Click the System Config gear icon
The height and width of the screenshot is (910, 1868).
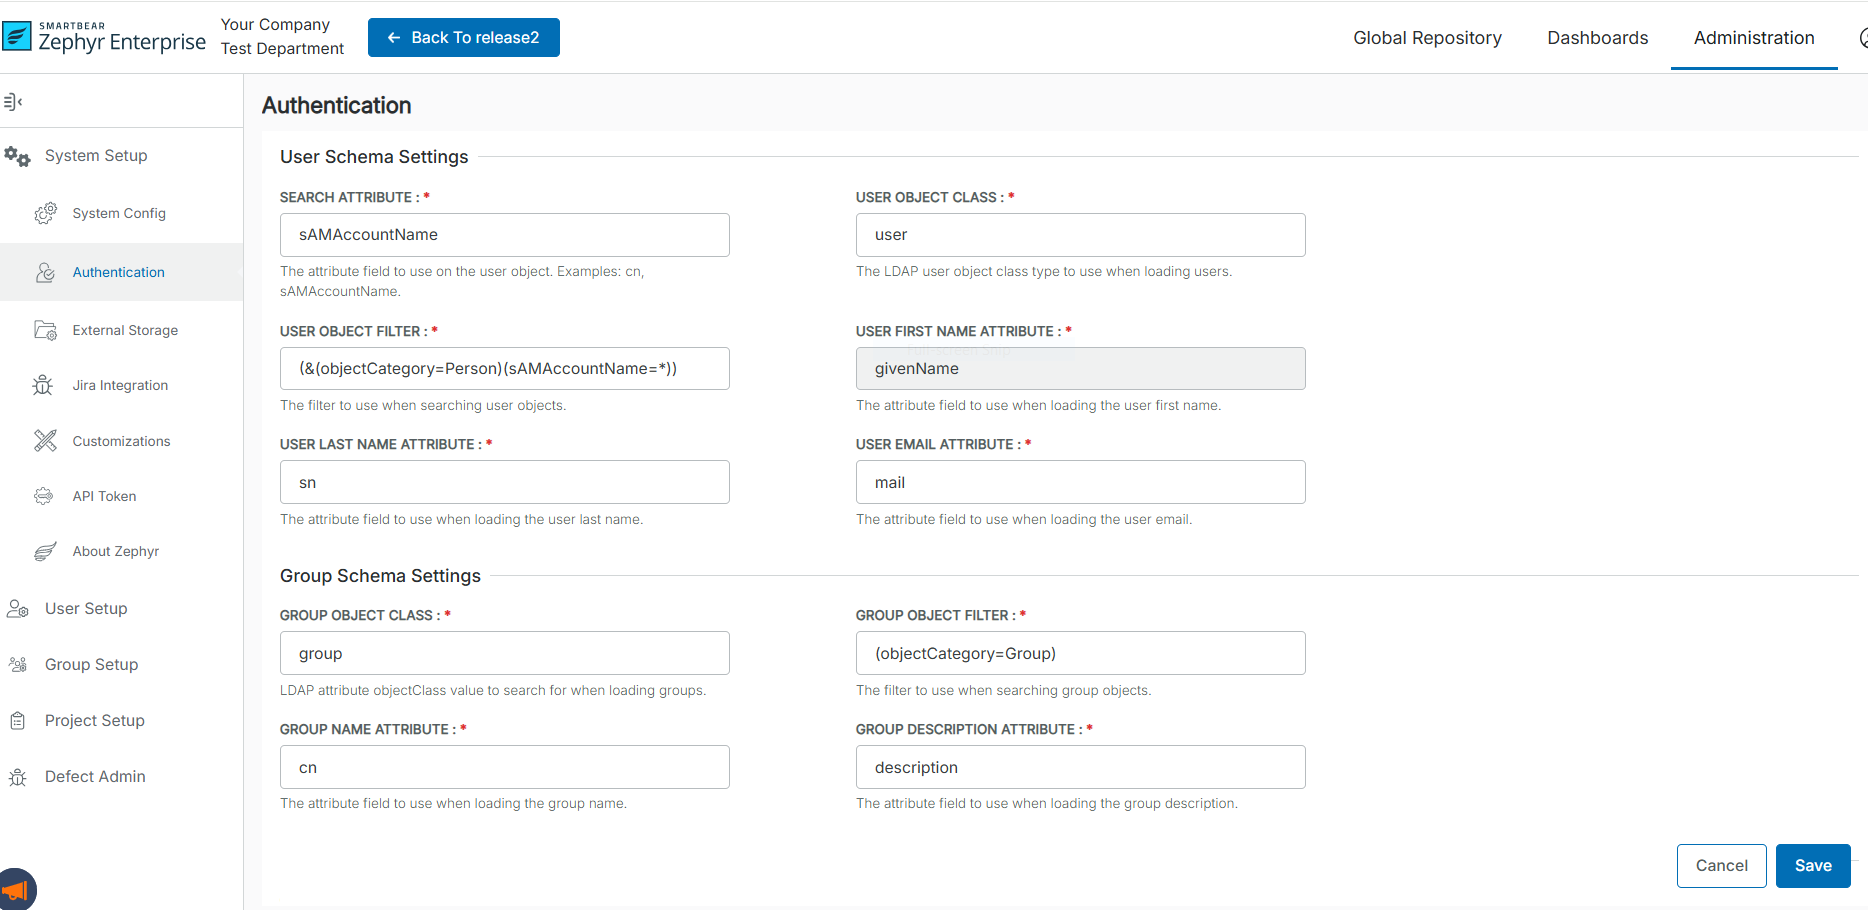(45, 213)
